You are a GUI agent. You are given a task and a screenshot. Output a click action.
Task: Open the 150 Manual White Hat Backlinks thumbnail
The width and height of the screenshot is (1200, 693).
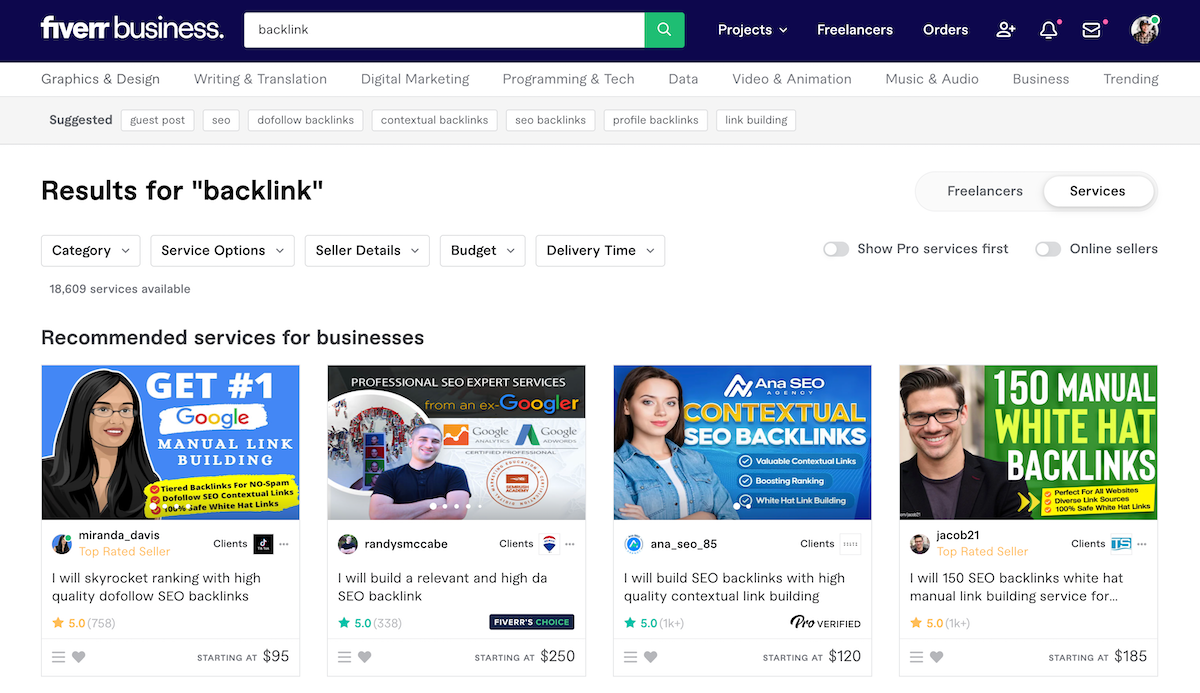coord(1028,442)
